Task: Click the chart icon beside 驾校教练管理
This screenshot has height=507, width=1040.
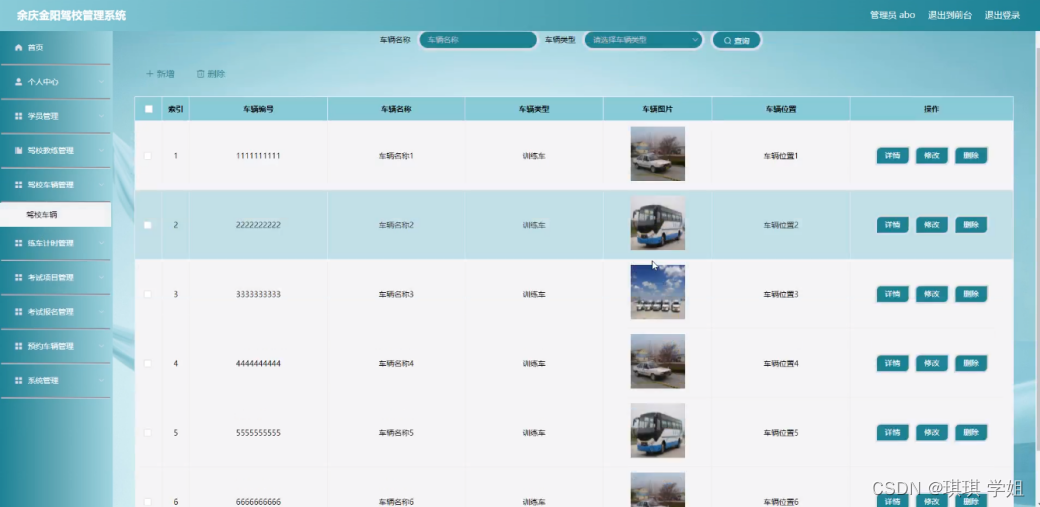Action: point(19,151)
